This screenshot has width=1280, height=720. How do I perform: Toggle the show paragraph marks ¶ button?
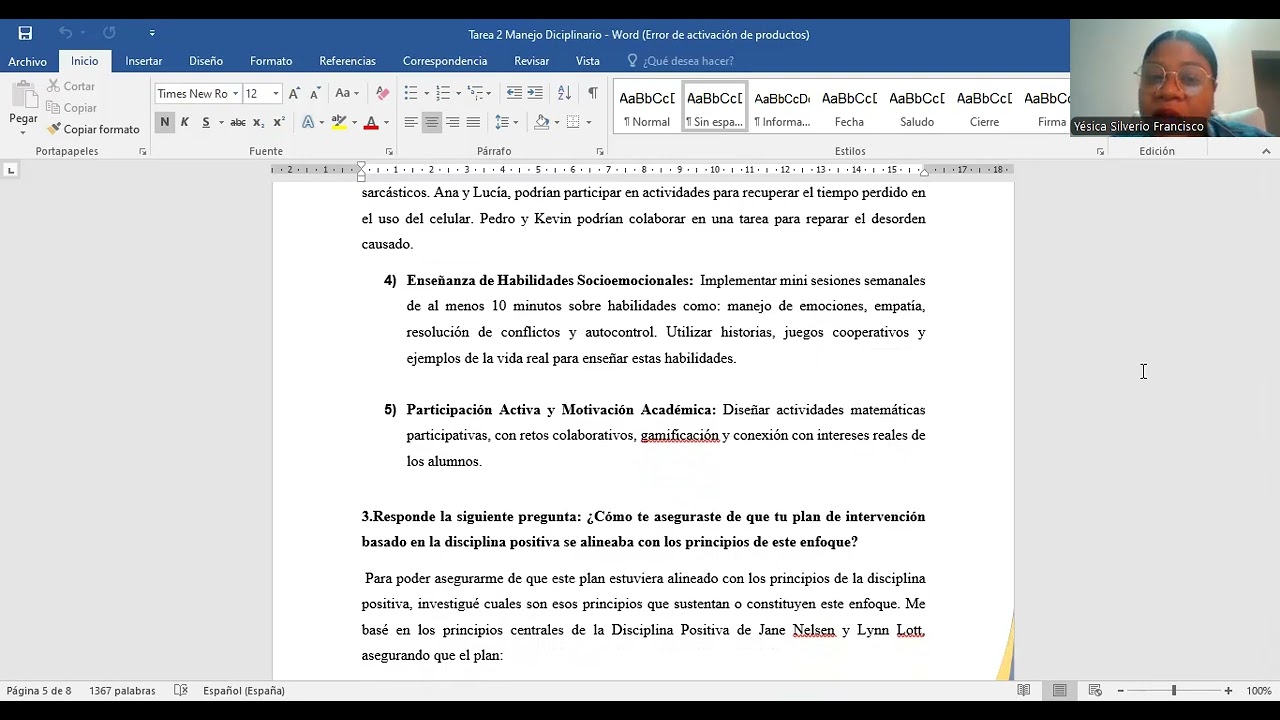593,93
